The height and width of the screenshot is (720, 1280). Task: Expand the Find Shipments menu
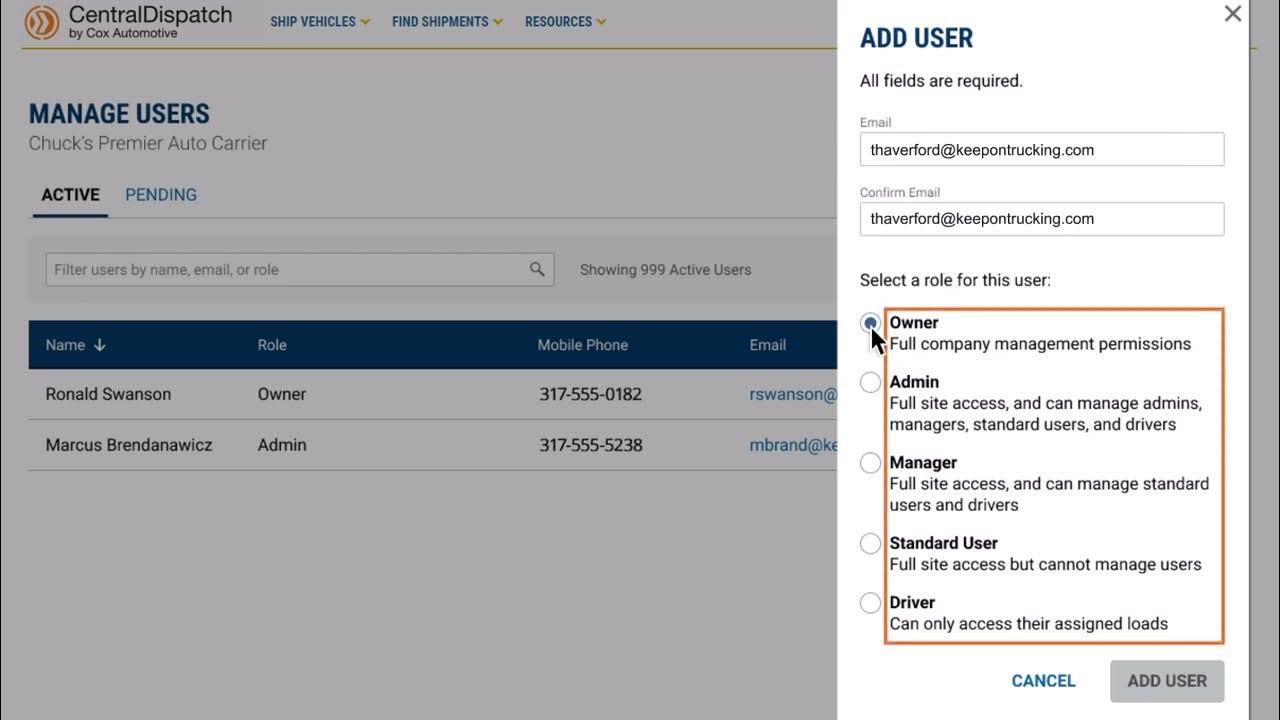[447, 21]
